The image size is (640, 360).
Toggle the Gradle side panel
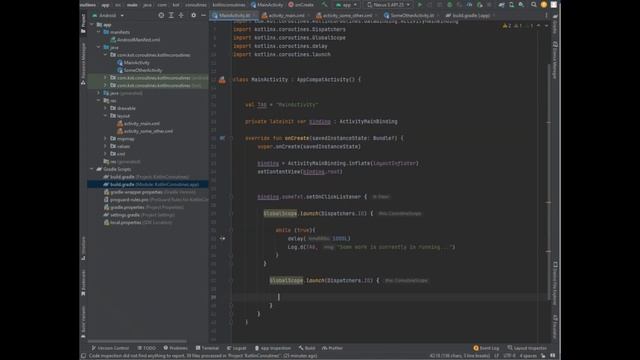(x=555, y=24)
